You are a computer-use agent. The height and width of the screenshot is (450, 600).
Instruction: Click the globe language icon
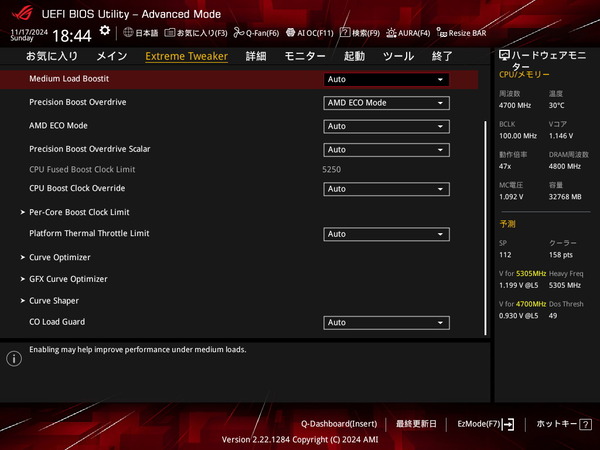pyautogui.click(x=128, y=33)
